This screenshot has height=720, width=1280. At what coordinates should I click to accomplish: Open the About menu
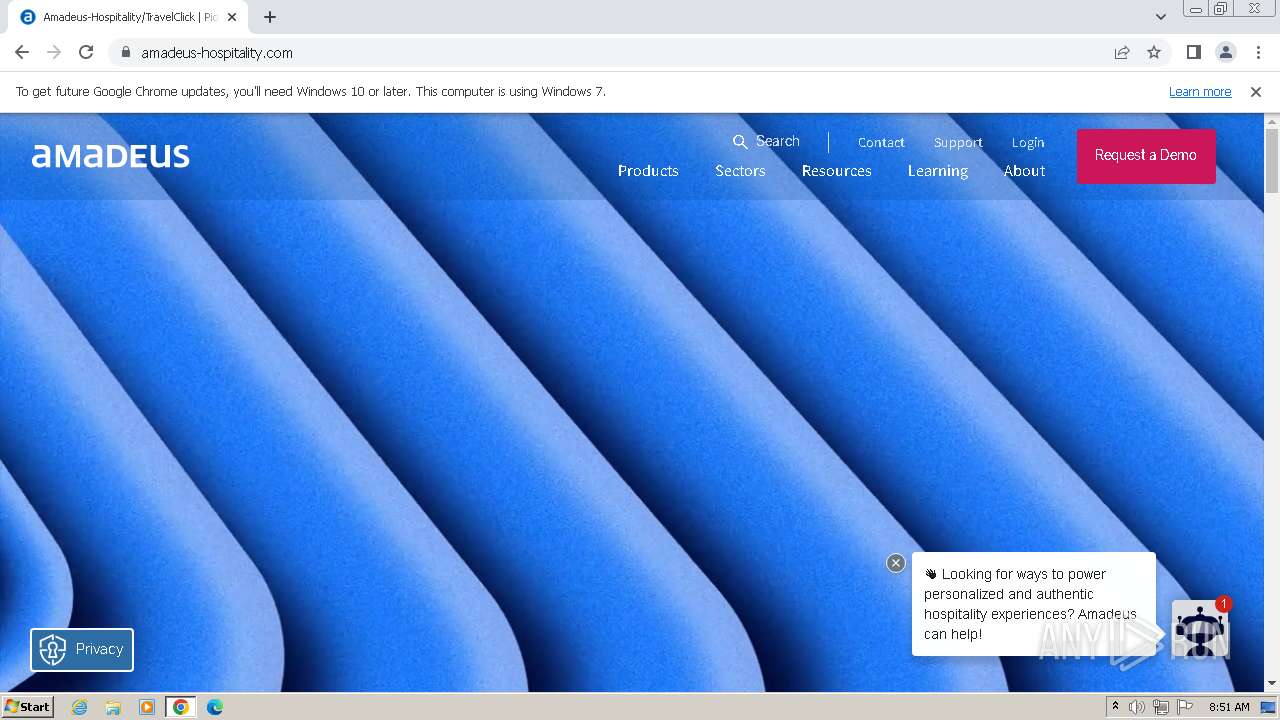(1025, 171)
